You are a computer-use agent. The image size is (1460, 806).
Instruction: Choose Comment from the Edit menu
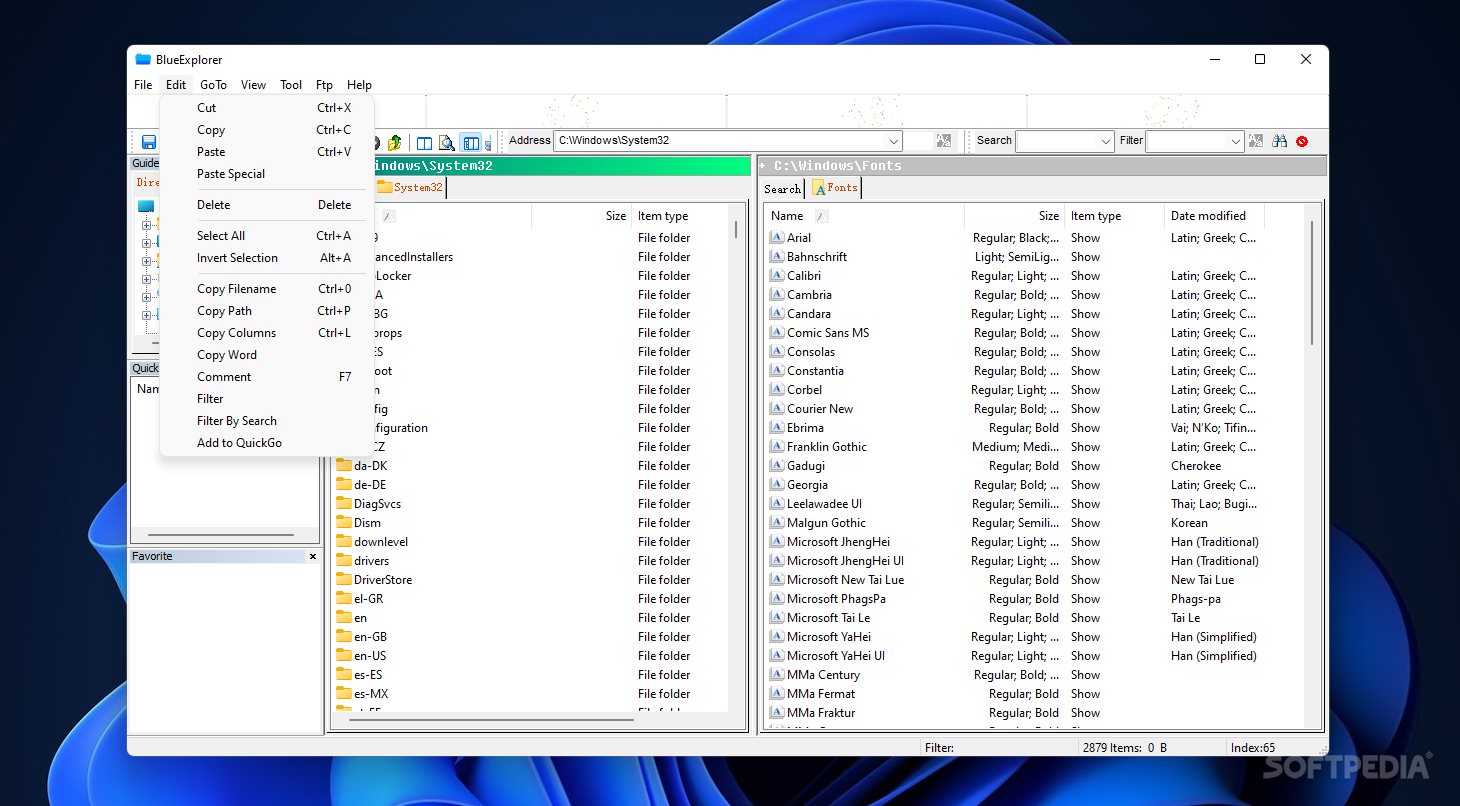point(267,377)
